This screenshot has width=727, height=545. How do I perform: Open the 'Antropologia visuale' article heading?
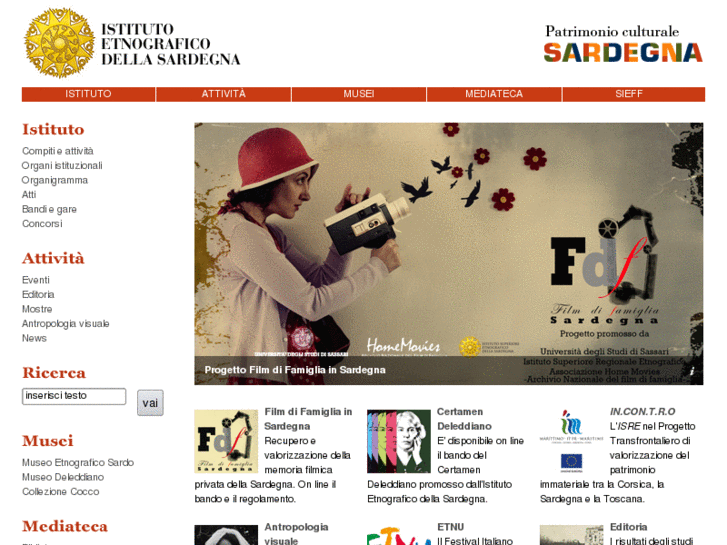point(296,534)
